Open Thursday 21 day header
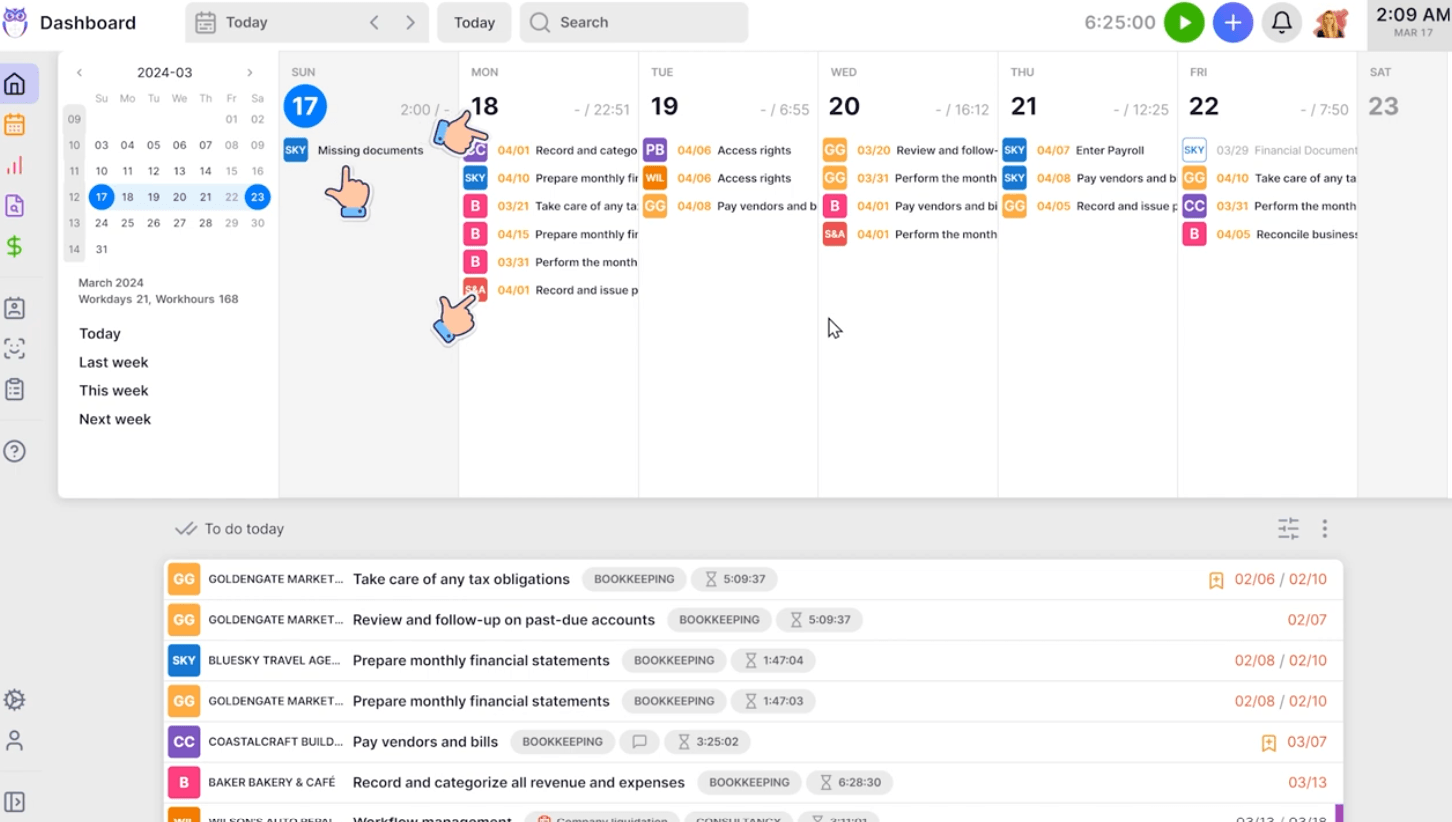 click(1024, 106)
